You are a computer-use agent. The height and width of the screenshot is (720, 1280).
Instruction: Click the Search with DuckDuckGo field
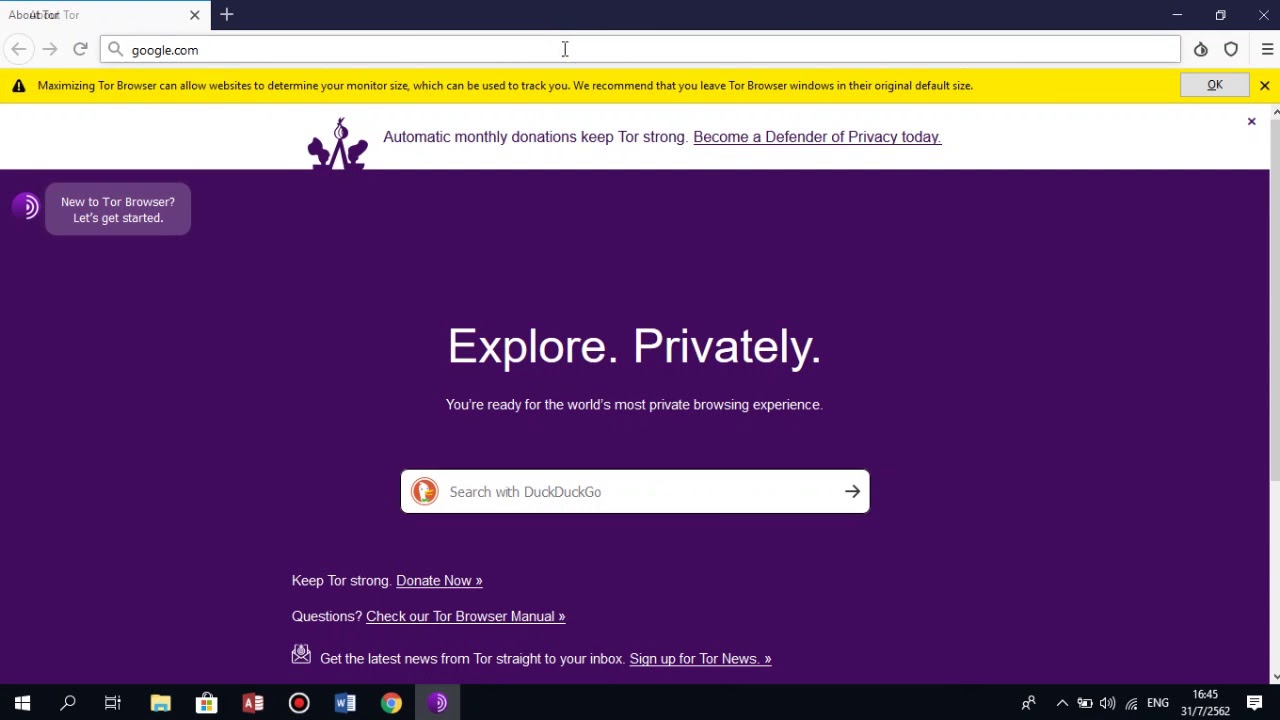635,491
